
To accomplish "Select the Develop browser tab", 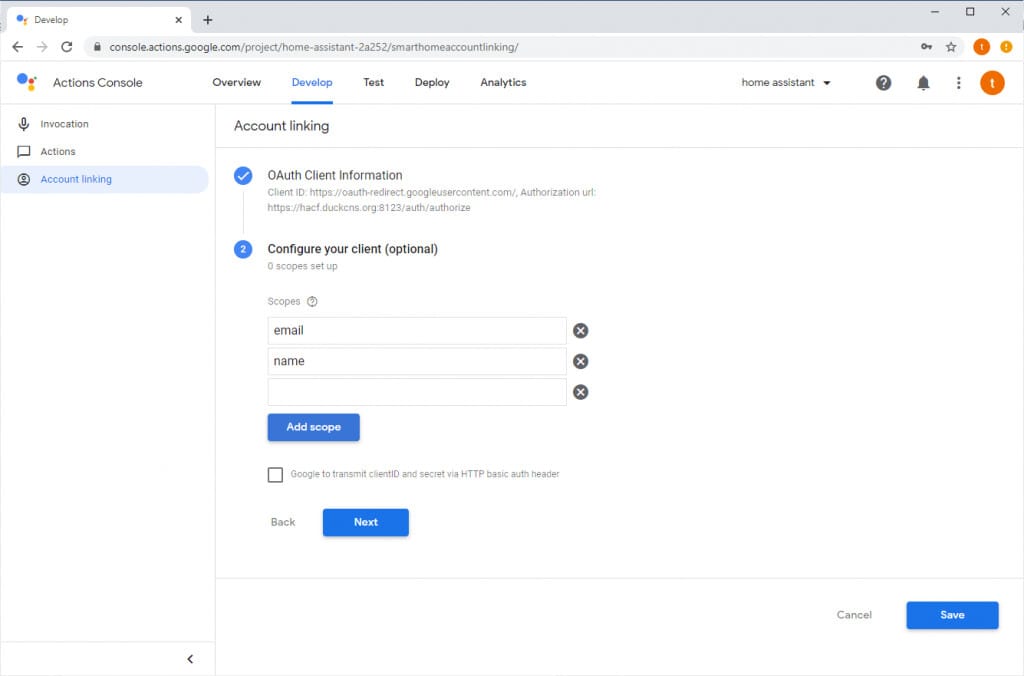I will pos(99,20).
